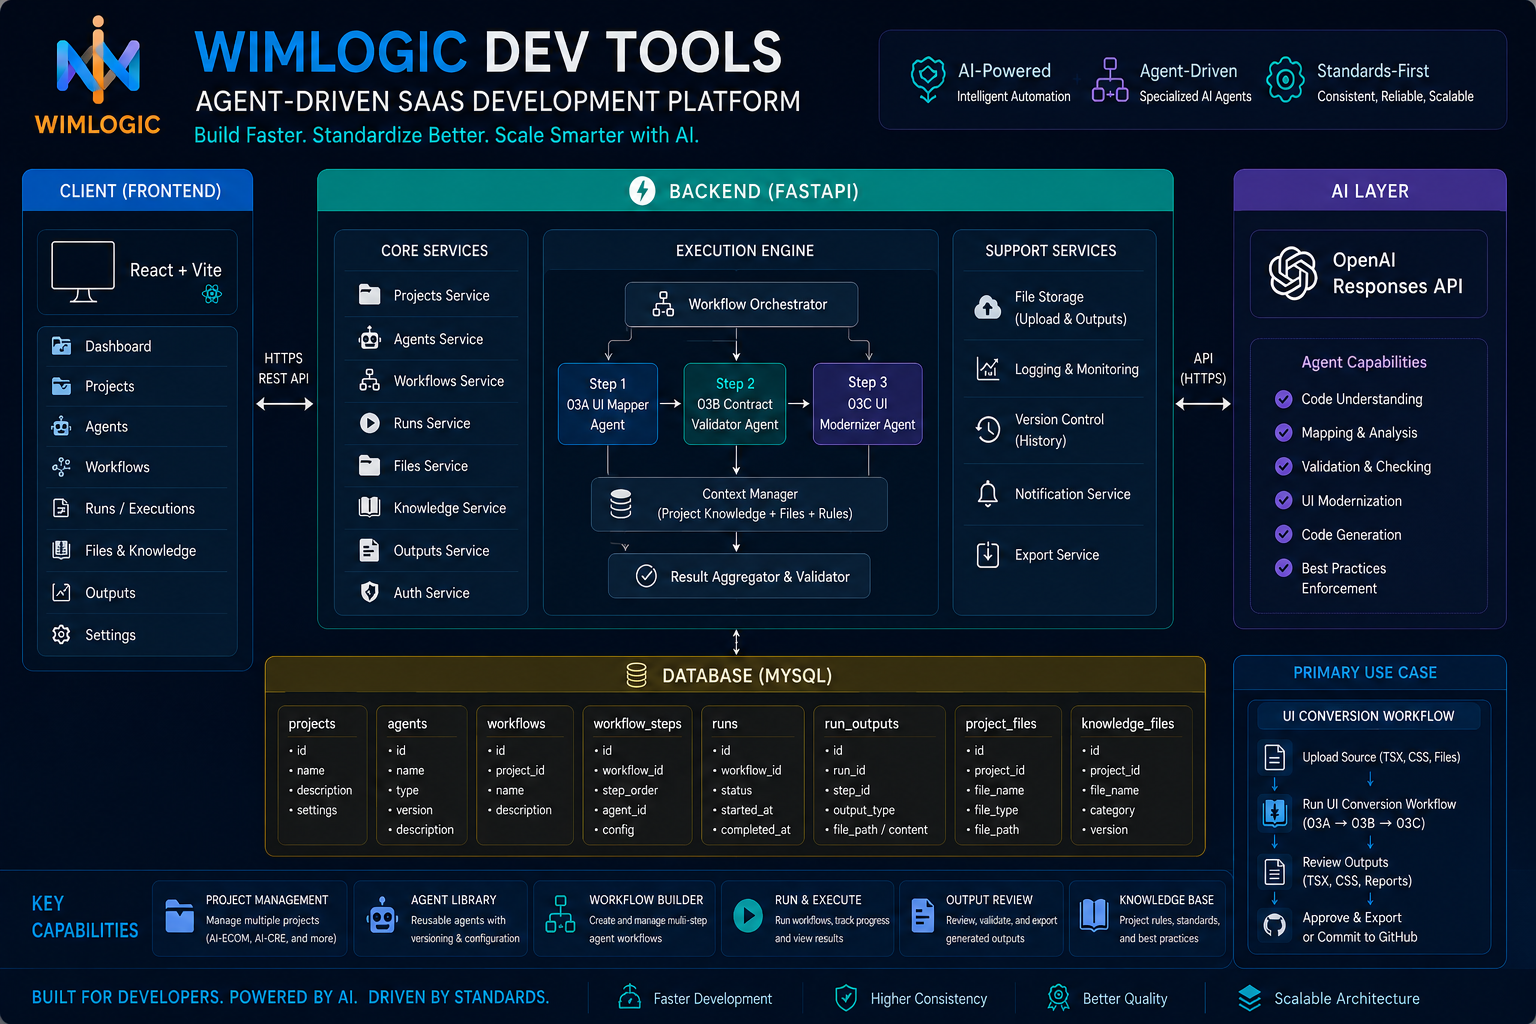Screen dimensions: 1536x1024
Task: Click the workflow_steps table card
Action: click(x=637, y=775)
